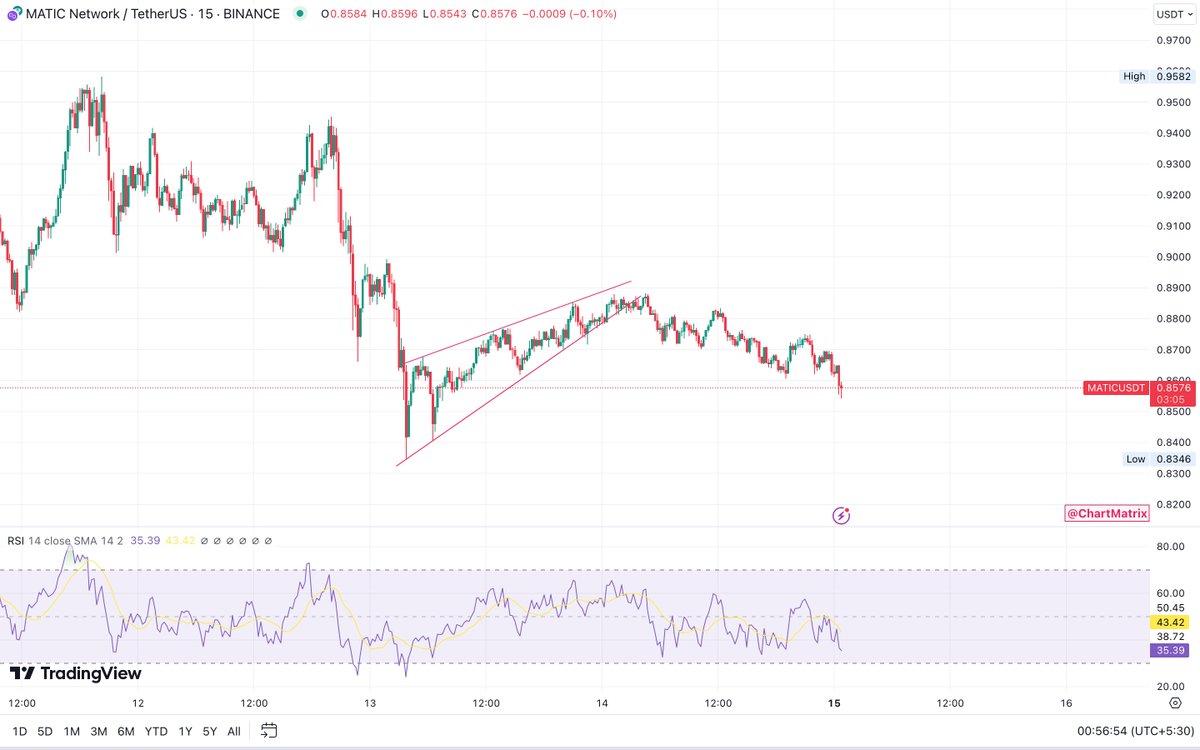
Task: Click the low value L0.8543
Action: [x=447, y=14]
